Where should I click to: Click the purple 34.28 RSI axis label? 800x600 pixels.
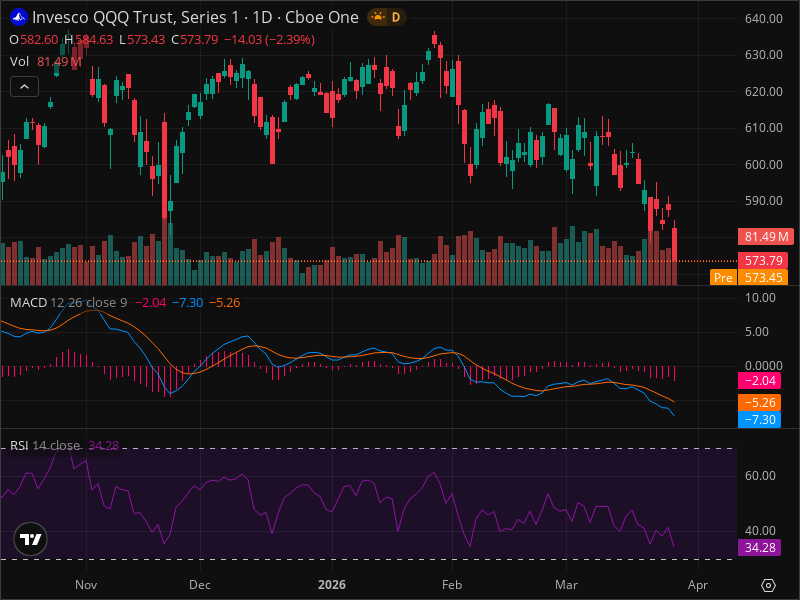(759, 547)
